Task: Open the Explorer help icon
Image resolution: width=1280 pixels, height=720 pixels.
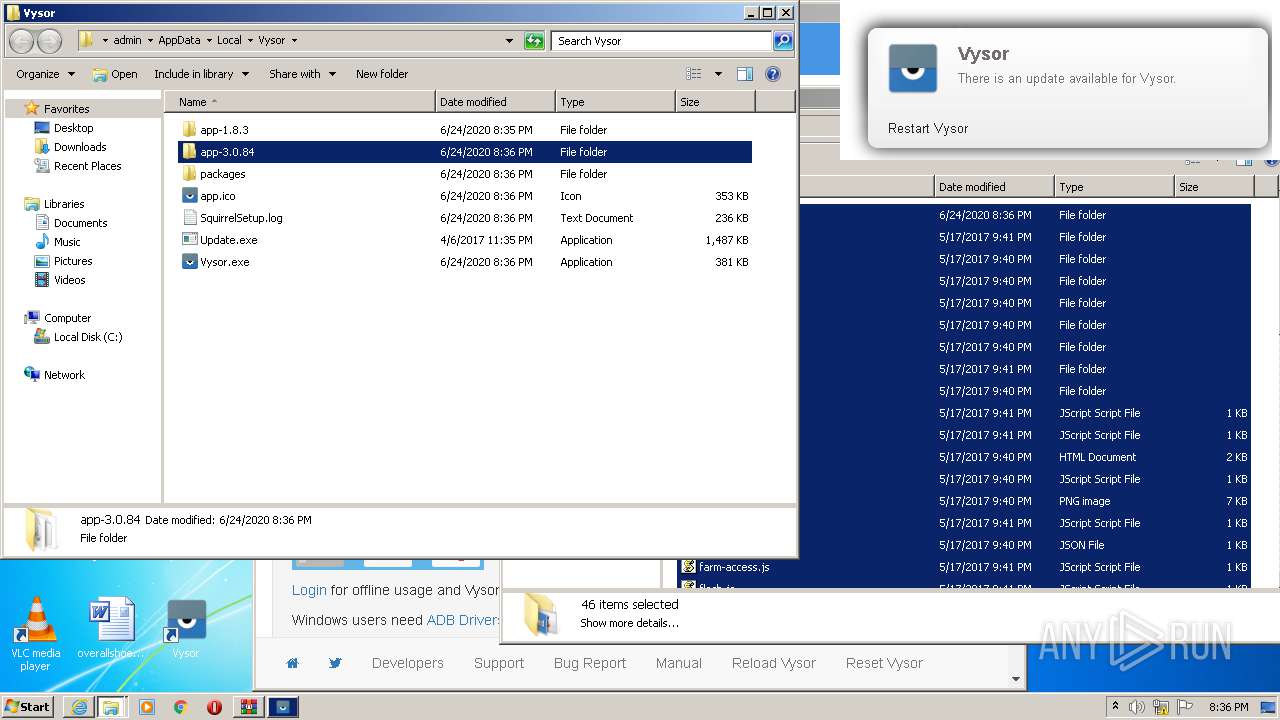Action: tap(773, 74)
